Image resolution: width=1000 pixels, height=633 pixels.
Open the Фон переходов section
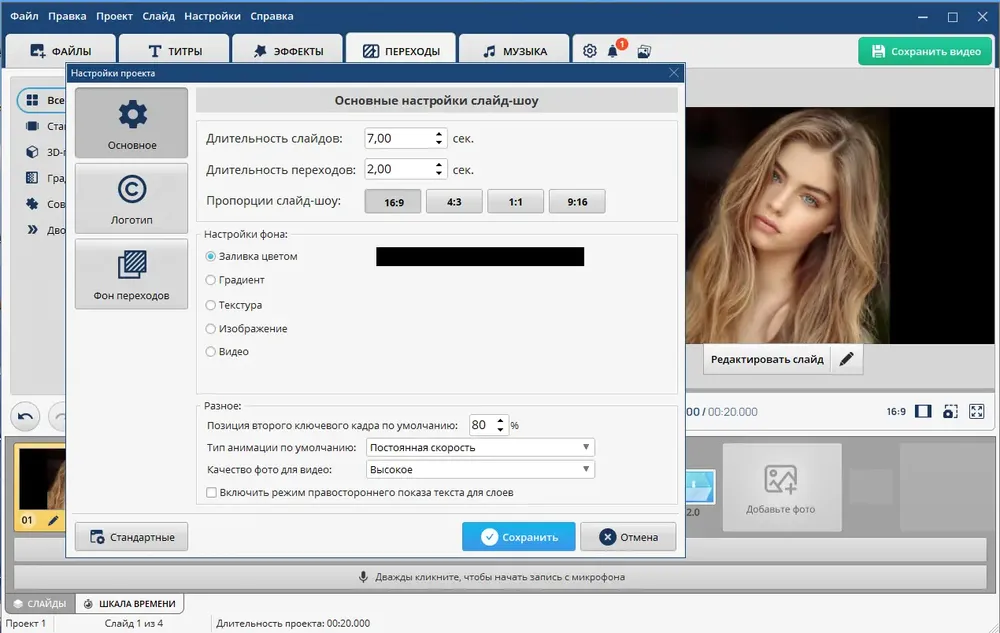(x=131, y=274)
